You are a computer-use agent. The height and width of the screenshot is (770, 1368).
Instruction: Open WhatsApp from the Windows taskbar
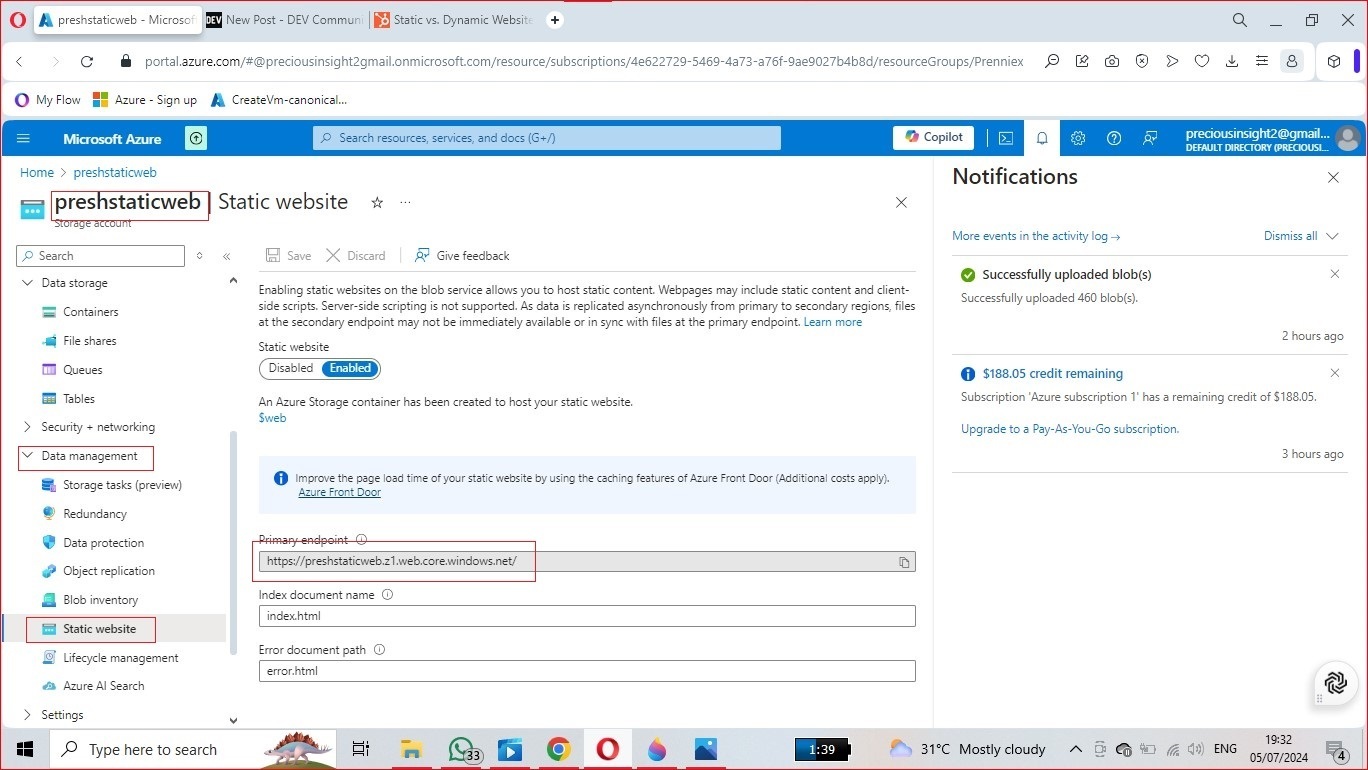pos(462,749)
